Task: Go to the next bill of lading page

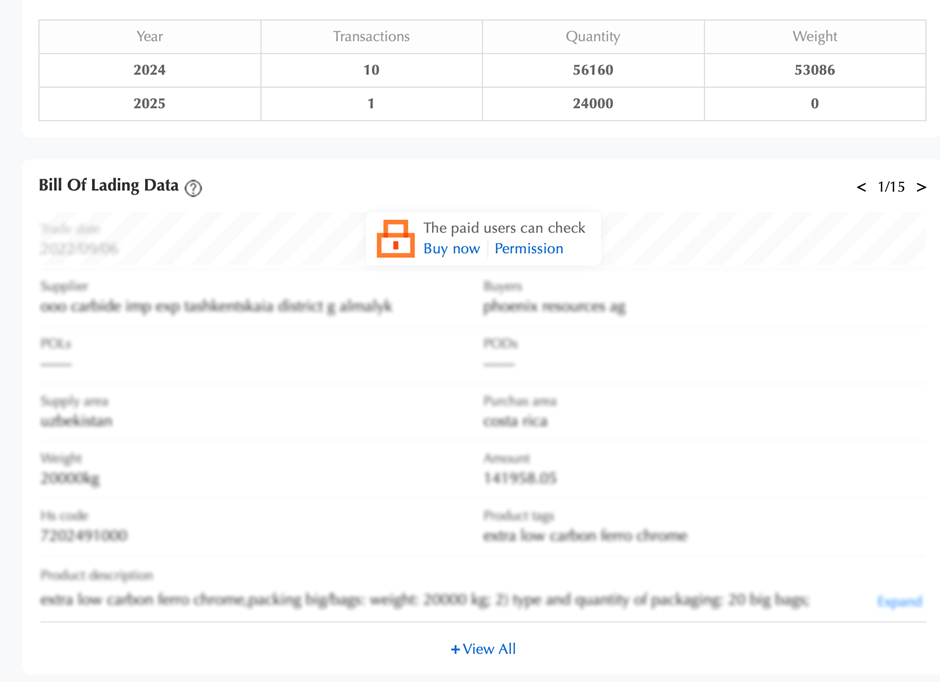Action: point(921,187)
